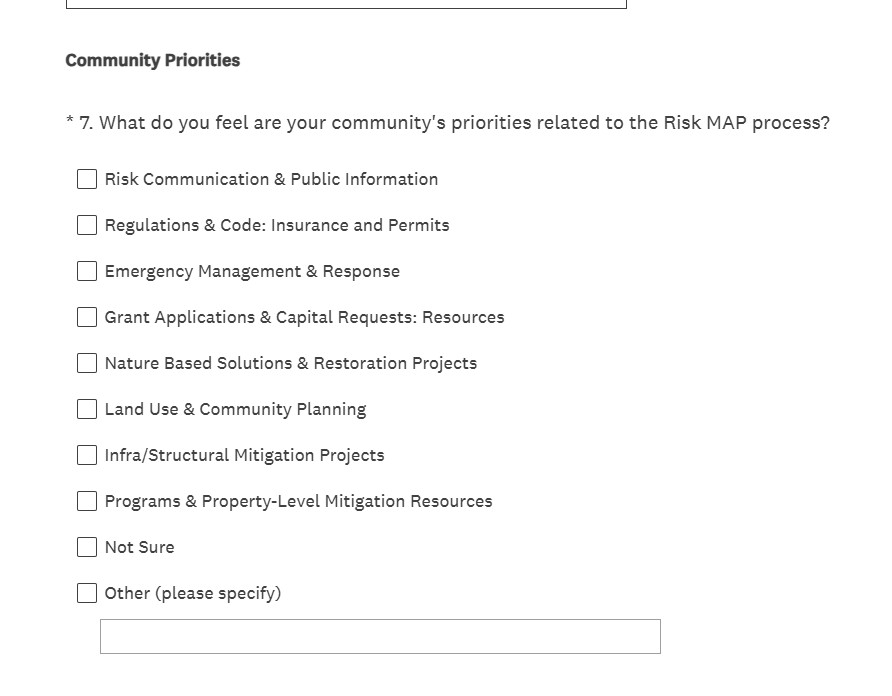Check Land Use & Community Planning
This screenshot has height=696, width=892.
point(87,409)
